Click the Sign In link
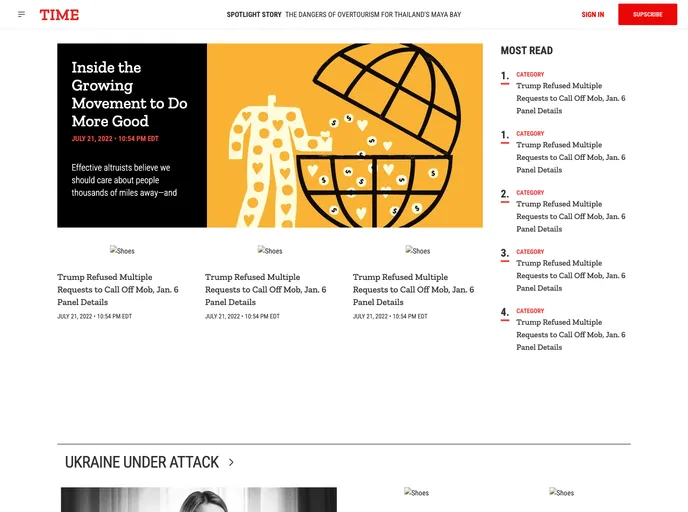 pyautogui.click(x=592, y=15)
